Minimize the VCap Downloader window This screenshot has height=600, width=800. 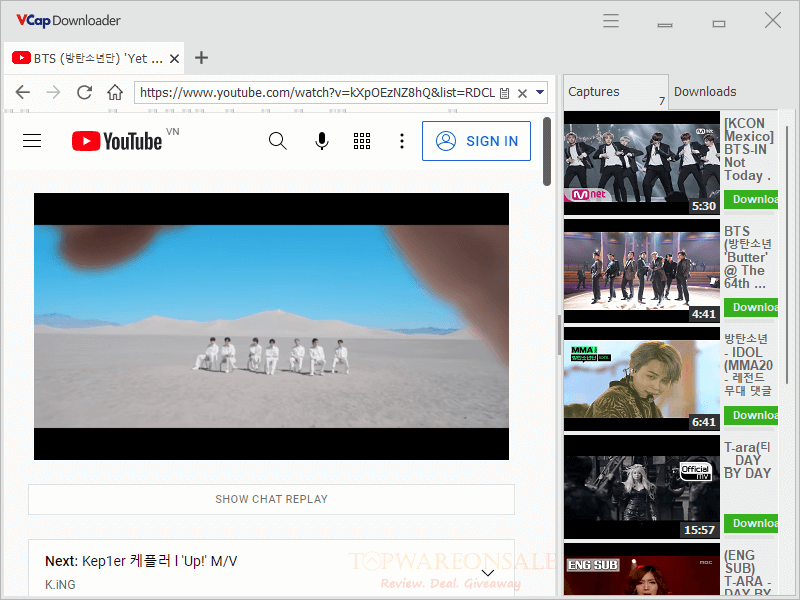(x=665, y=24)
